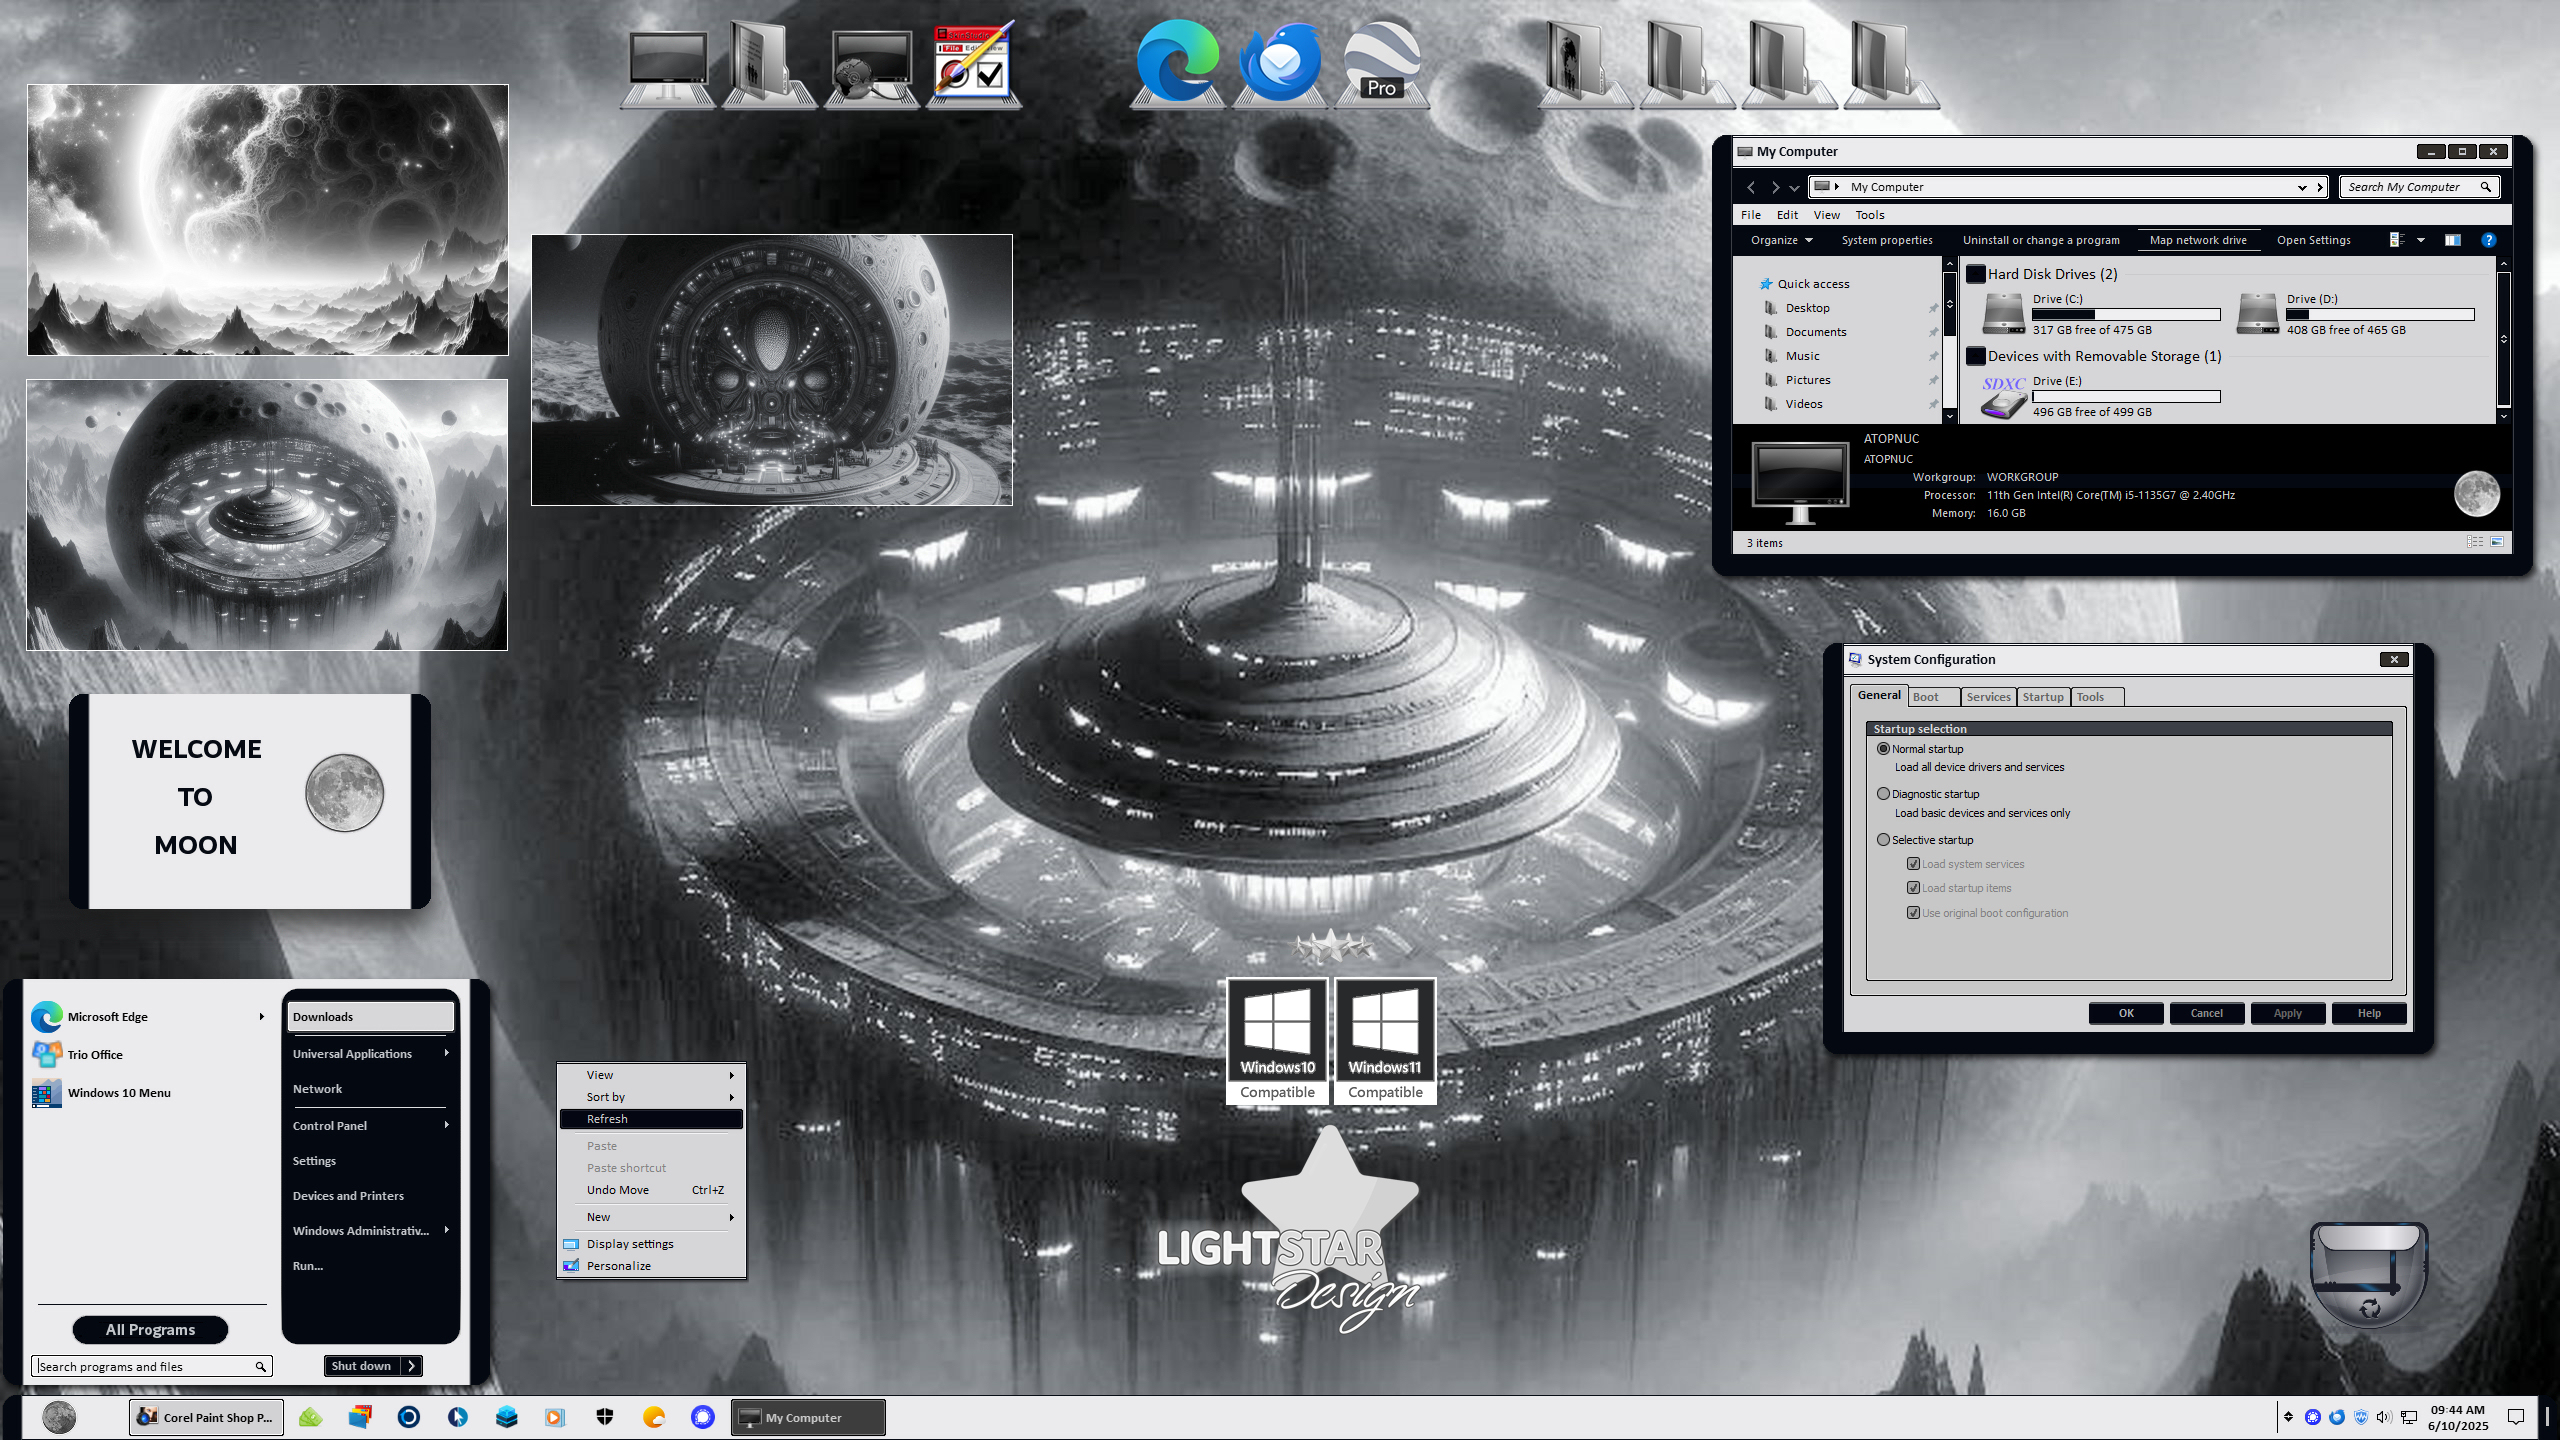Choose the Normal startup radio button

tap(1884, 749)
